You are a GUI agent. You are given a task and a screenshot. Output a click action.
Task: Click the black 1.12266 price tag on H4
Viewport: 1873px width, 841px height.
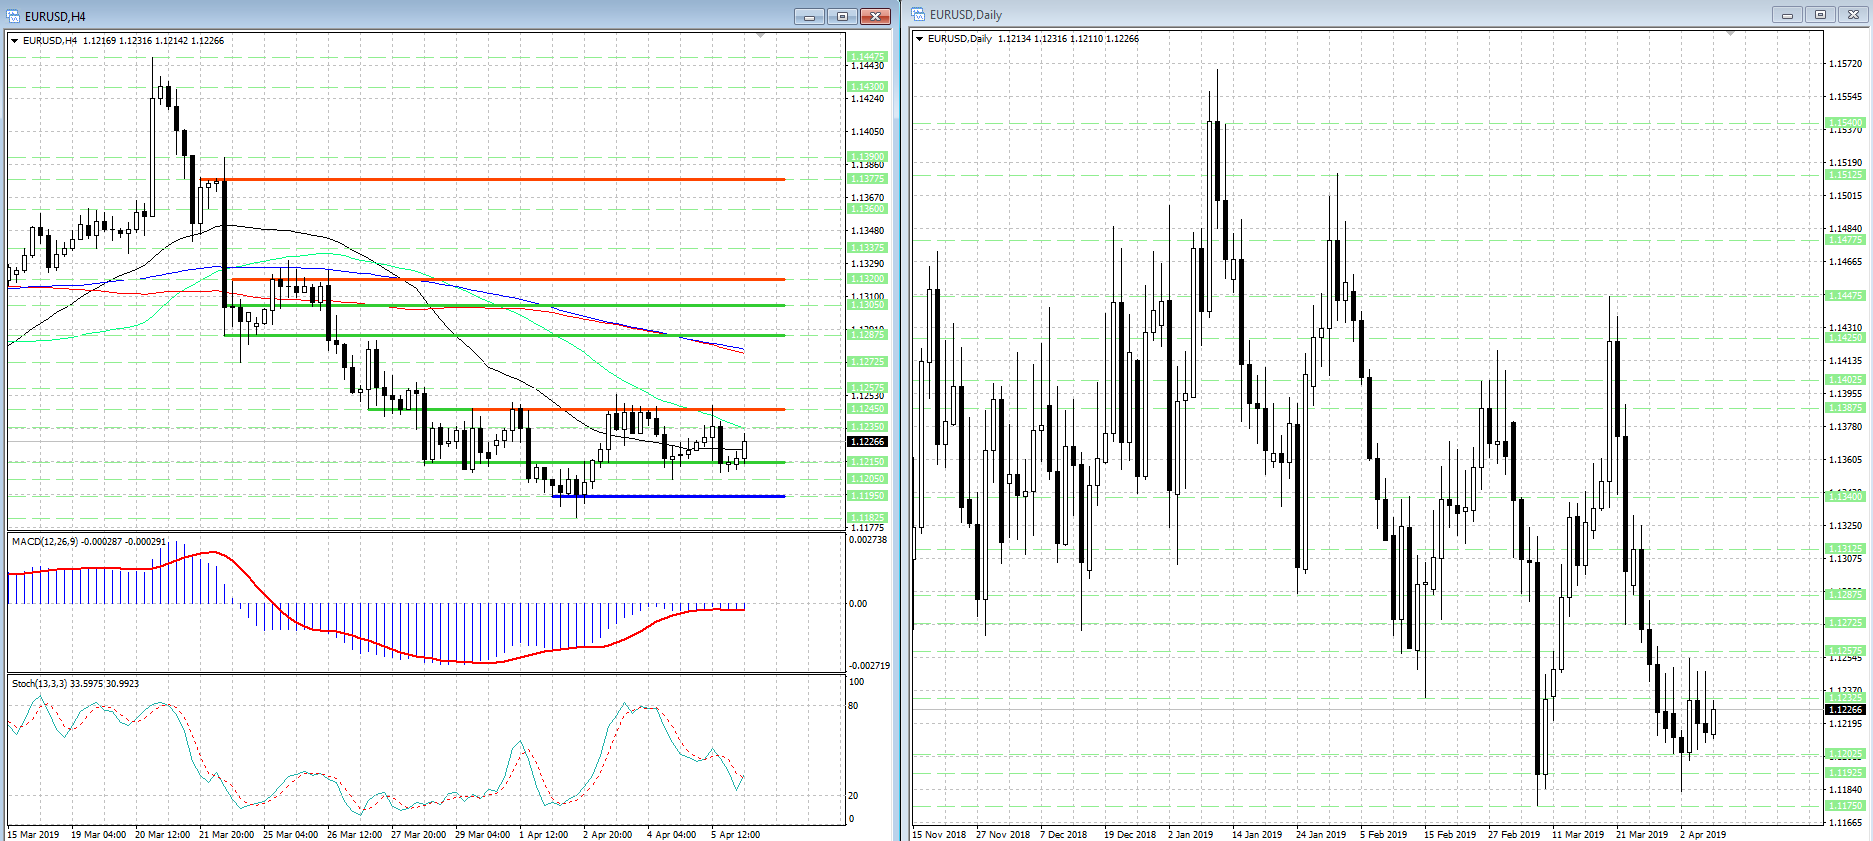866,441
